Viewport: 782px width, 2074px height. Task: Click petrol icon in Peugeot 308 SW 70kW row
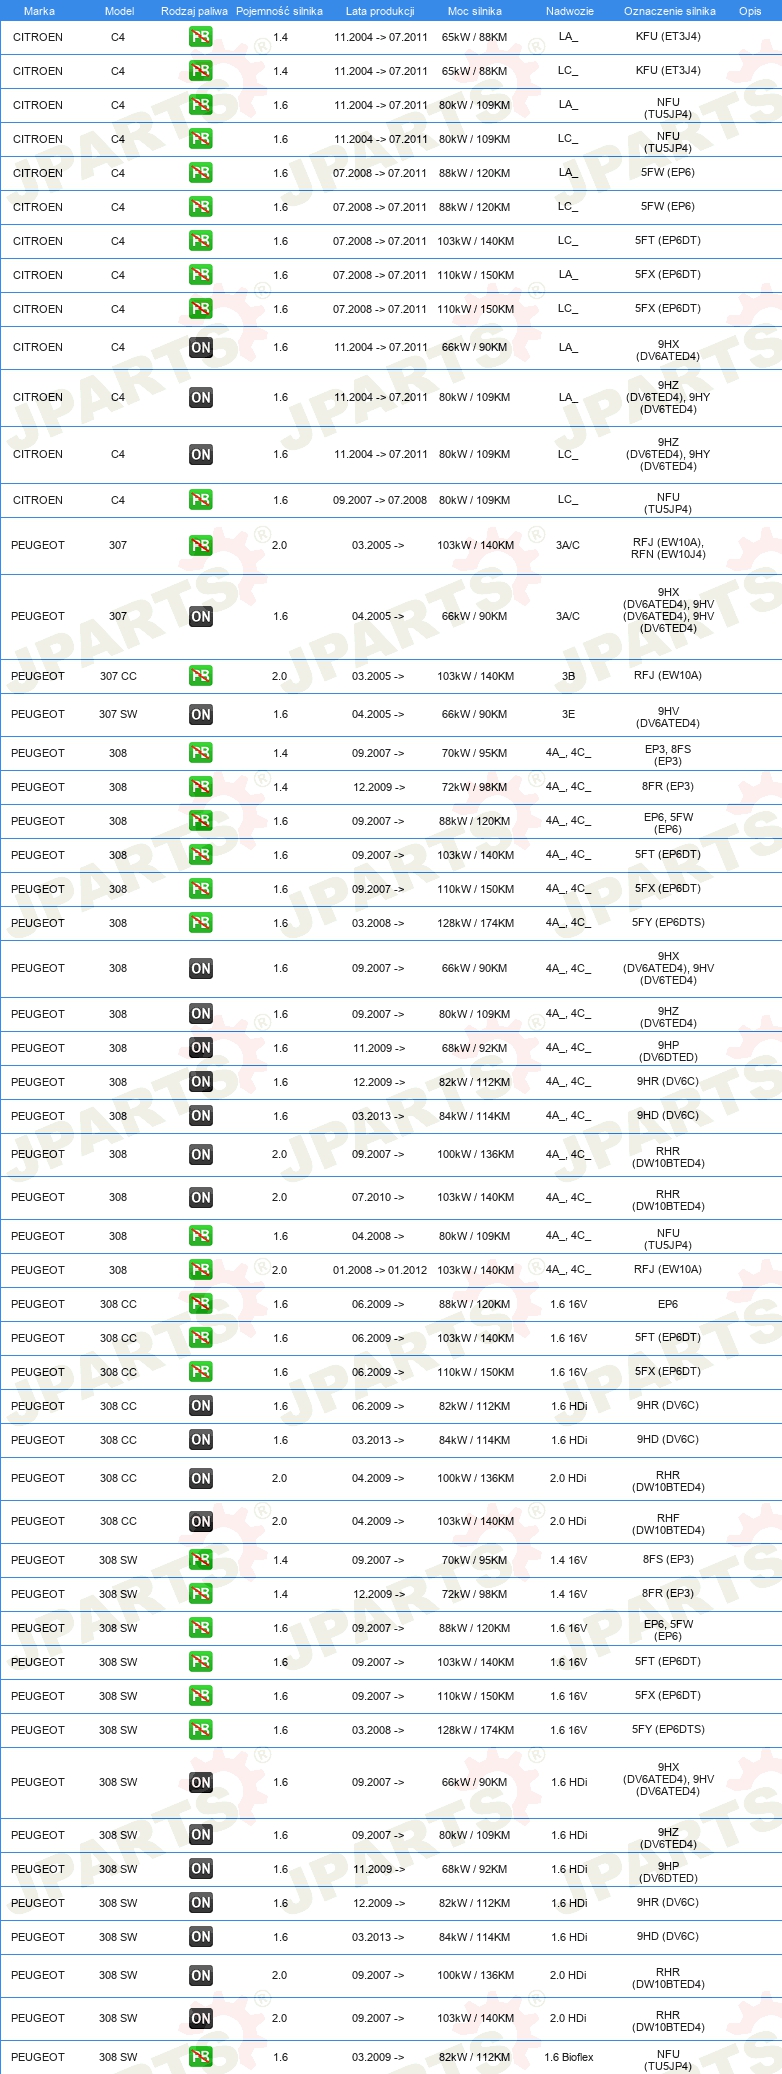(201, 1561)
